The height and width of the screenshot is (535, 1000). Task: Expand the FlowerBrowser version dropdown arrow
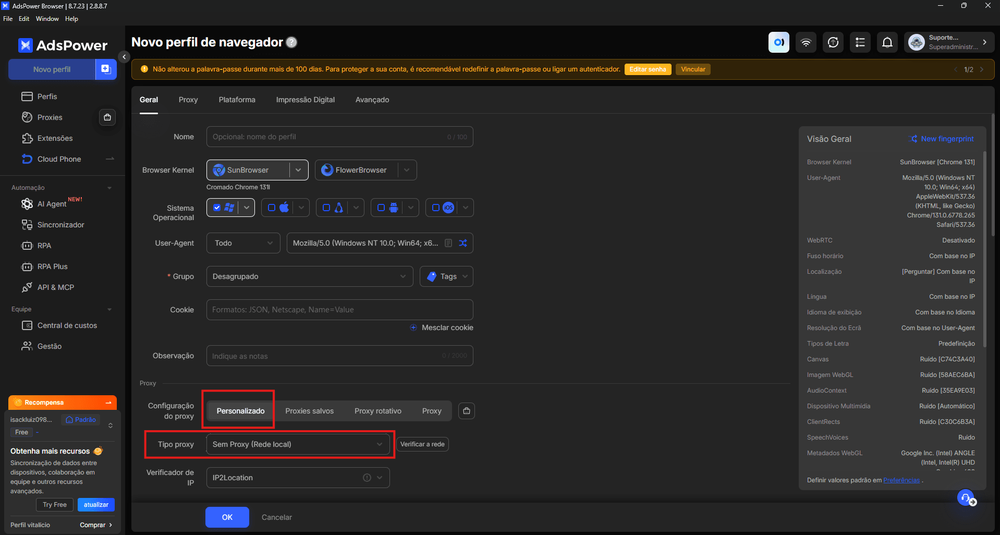pyautogui.click(x=407, y=170)
